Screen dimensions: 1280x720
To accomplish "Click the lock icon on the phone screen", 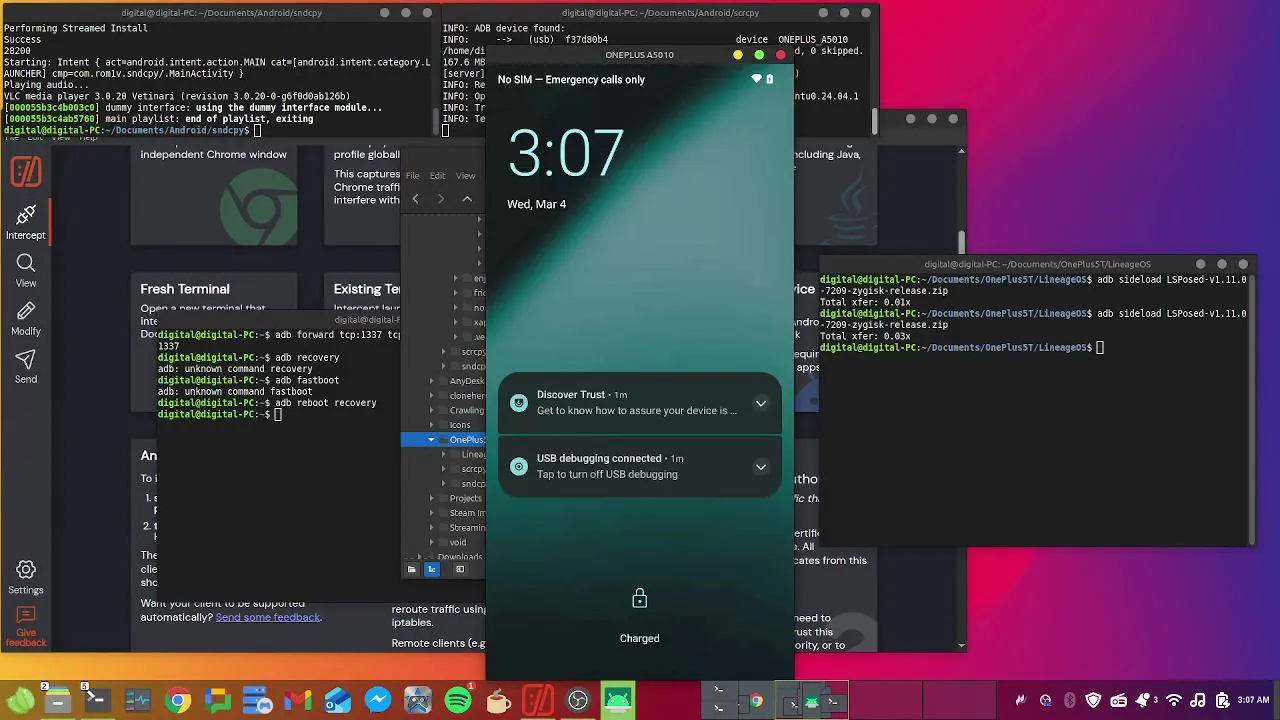I will [639, 598].
